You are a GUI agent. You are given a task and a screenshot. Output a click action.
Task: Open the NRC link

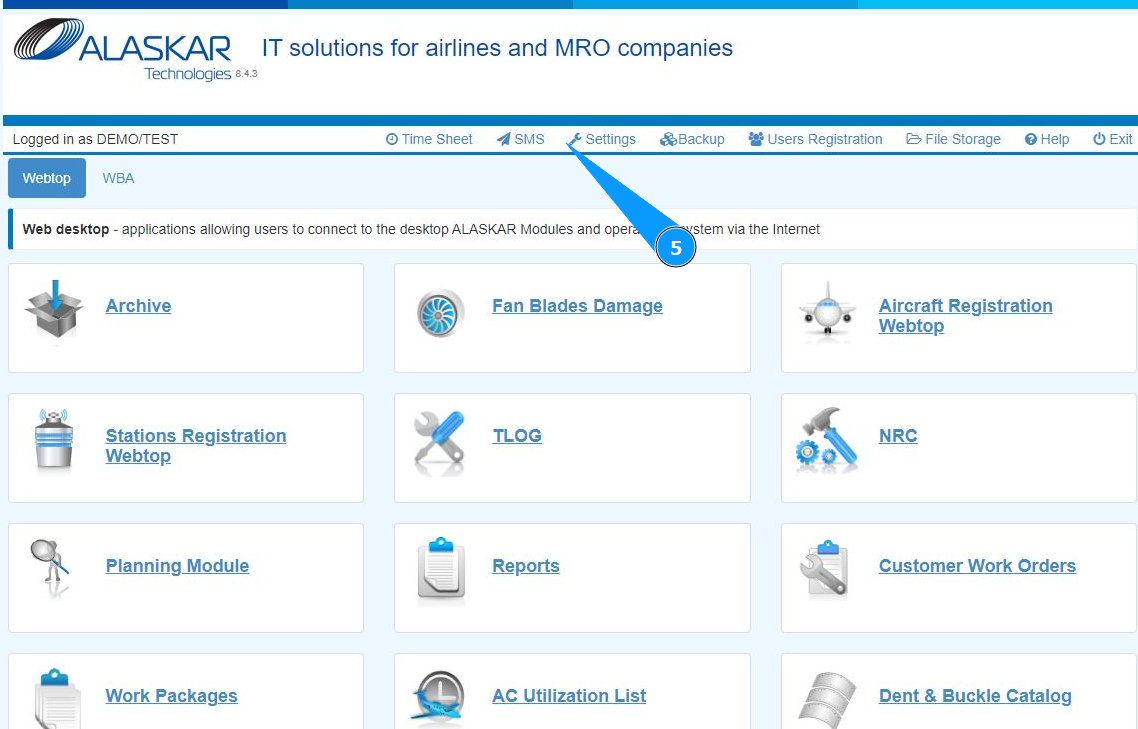tap(898, 436)
